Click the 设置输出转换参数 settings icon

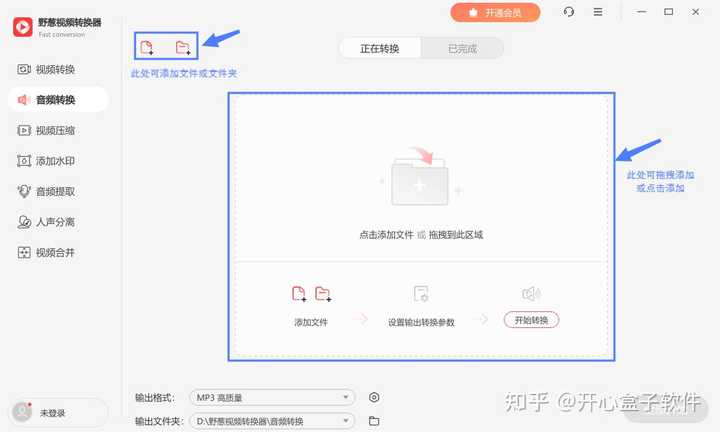[421, 294]
